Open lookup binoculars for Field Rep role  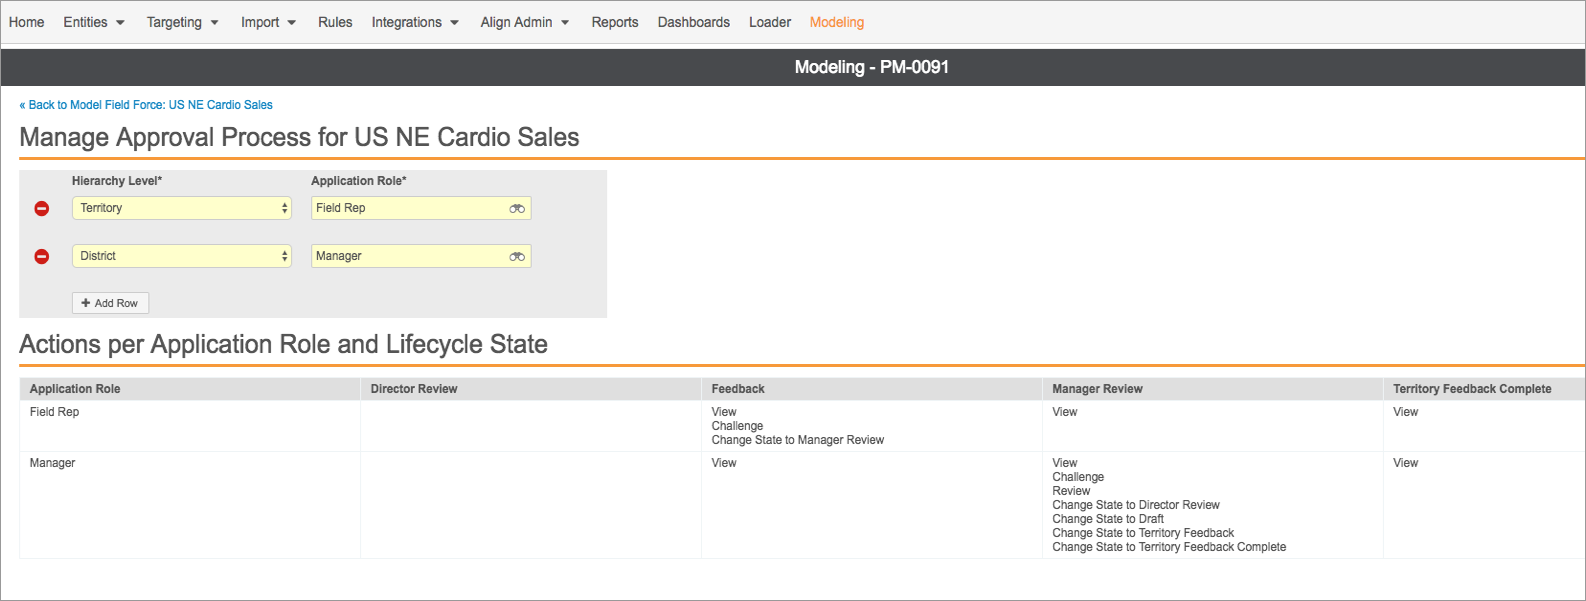point(517,208)
